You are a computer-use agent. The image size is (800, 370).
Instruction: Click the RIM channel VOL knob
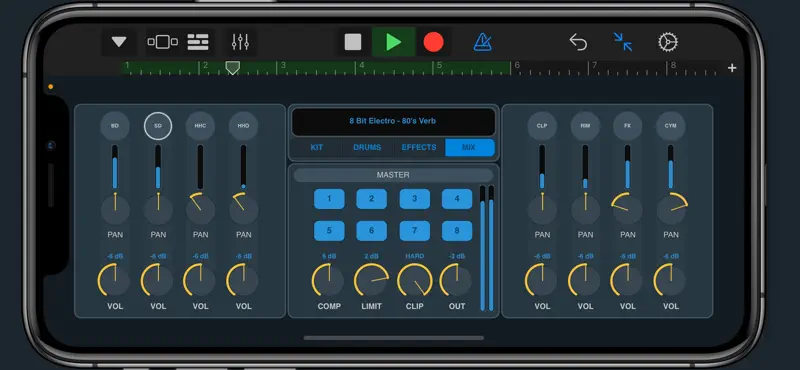pyautogui.click(x=585, y=280)
